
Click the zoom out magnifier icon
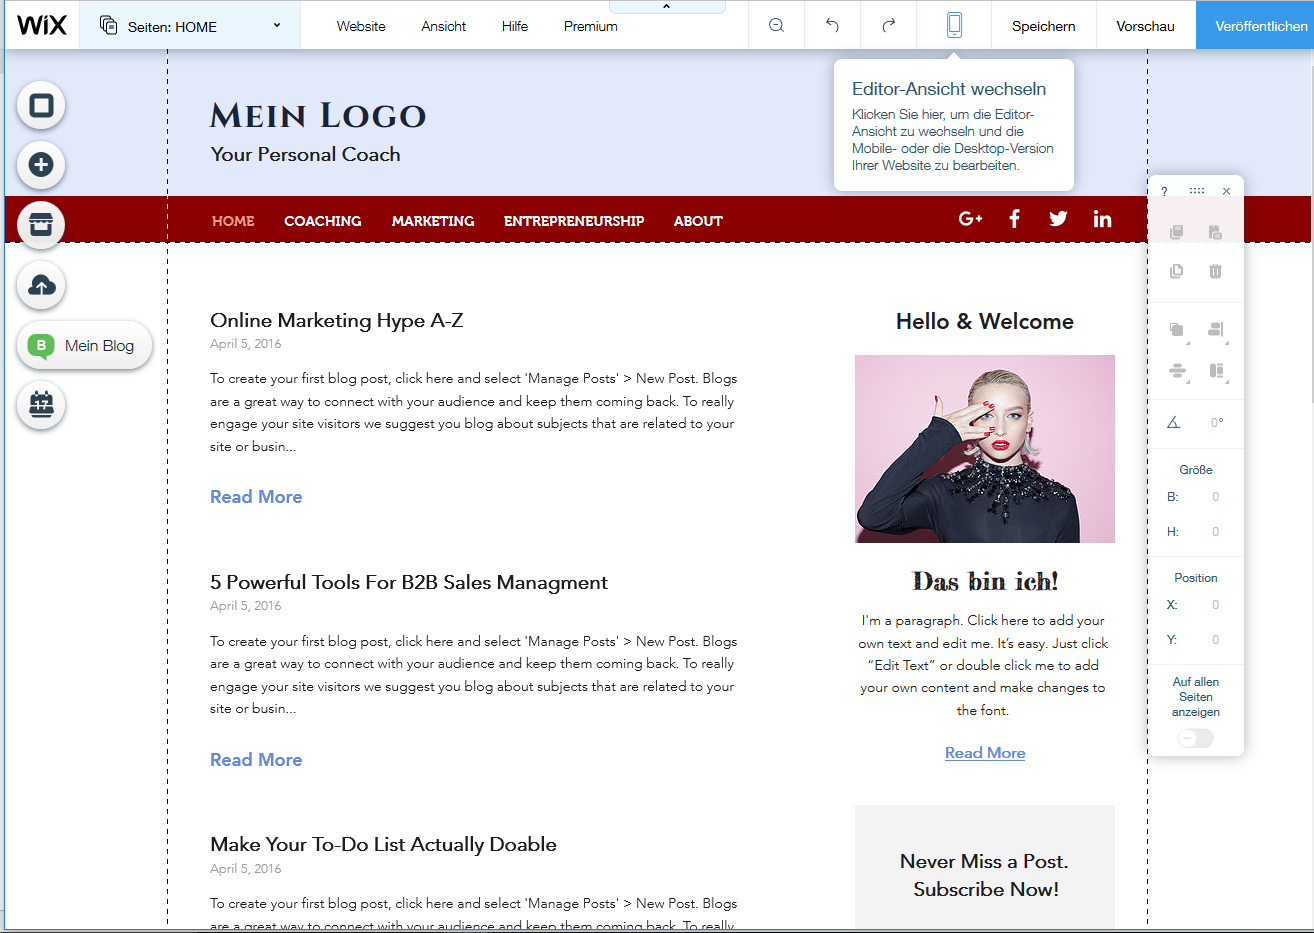(776, 25)
